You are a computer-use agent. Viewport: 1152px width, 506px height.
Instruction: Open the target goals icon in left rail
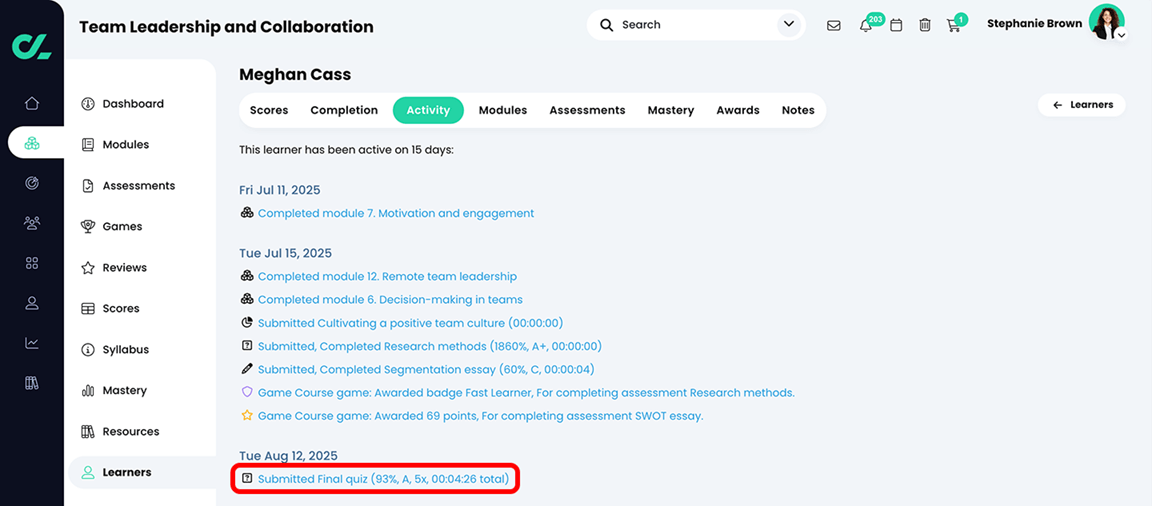pyautogui.click(x=32, y=183)
